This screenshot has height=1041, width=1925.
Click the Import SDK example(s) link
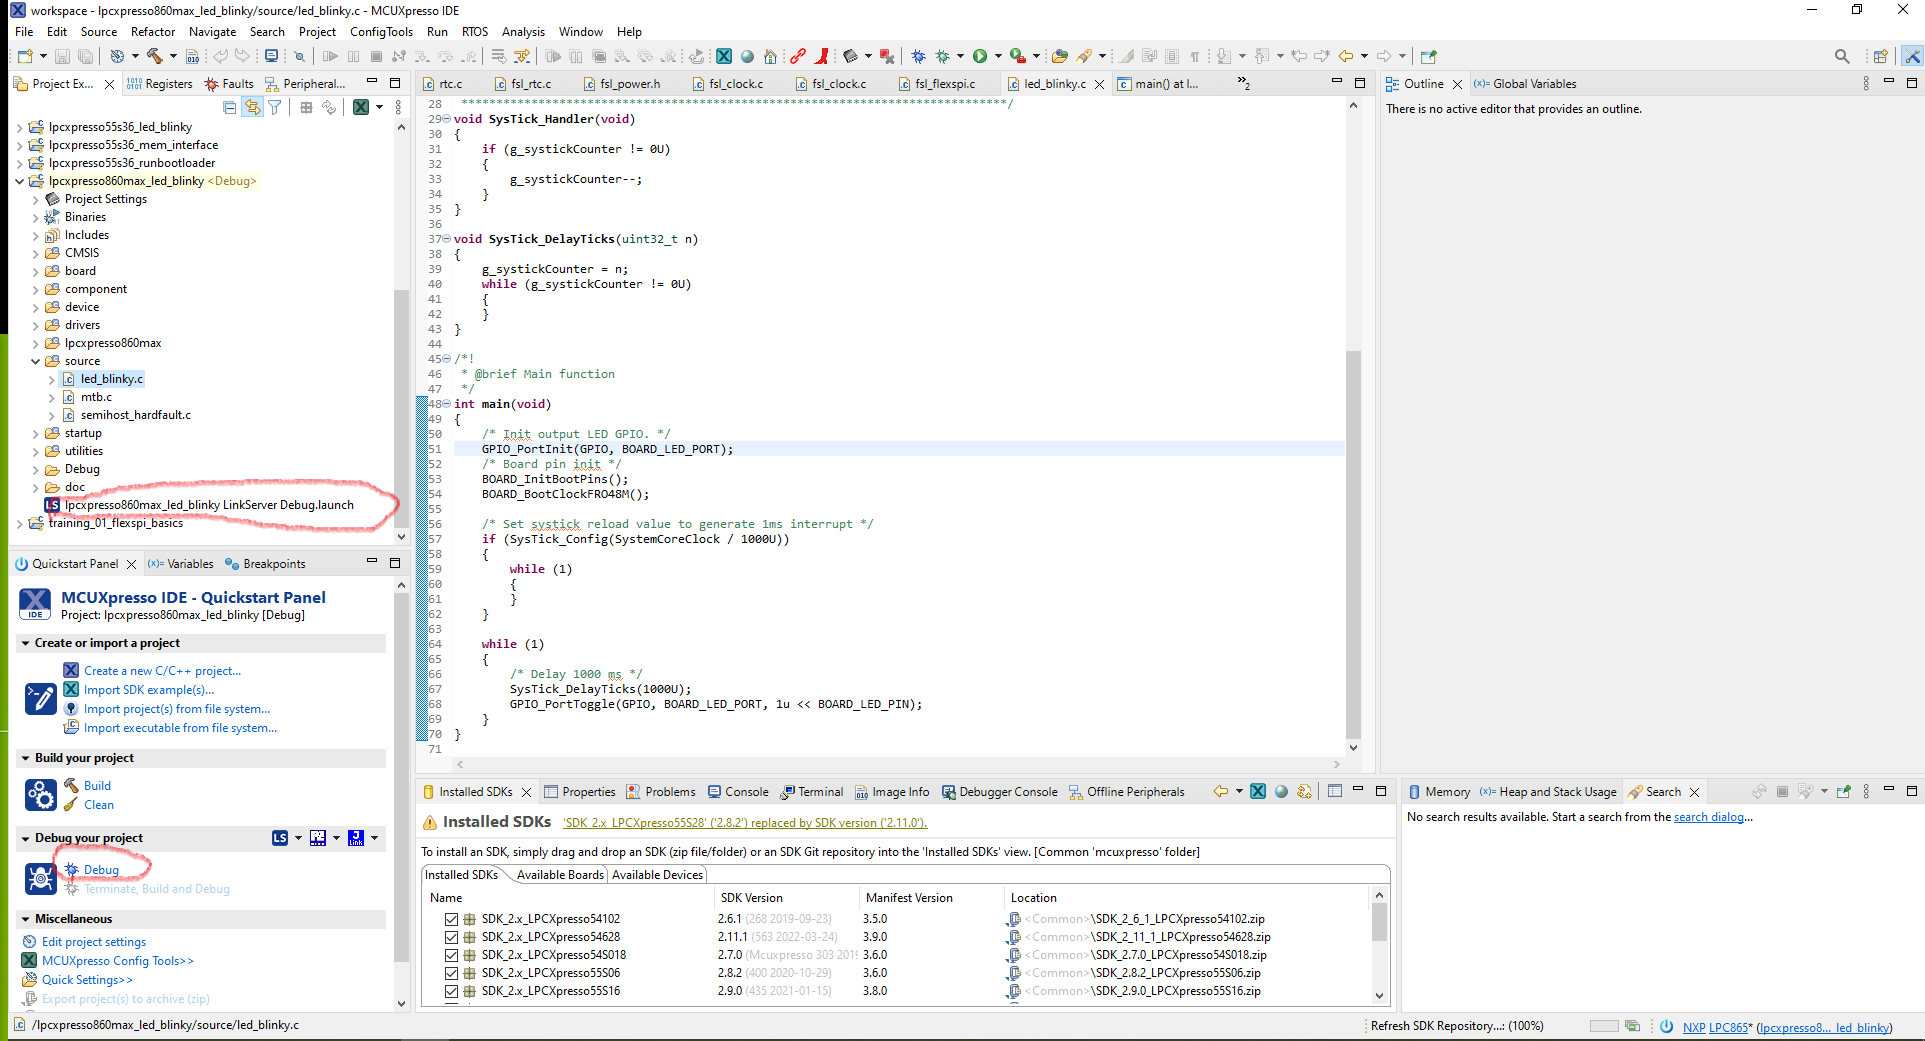148,690
